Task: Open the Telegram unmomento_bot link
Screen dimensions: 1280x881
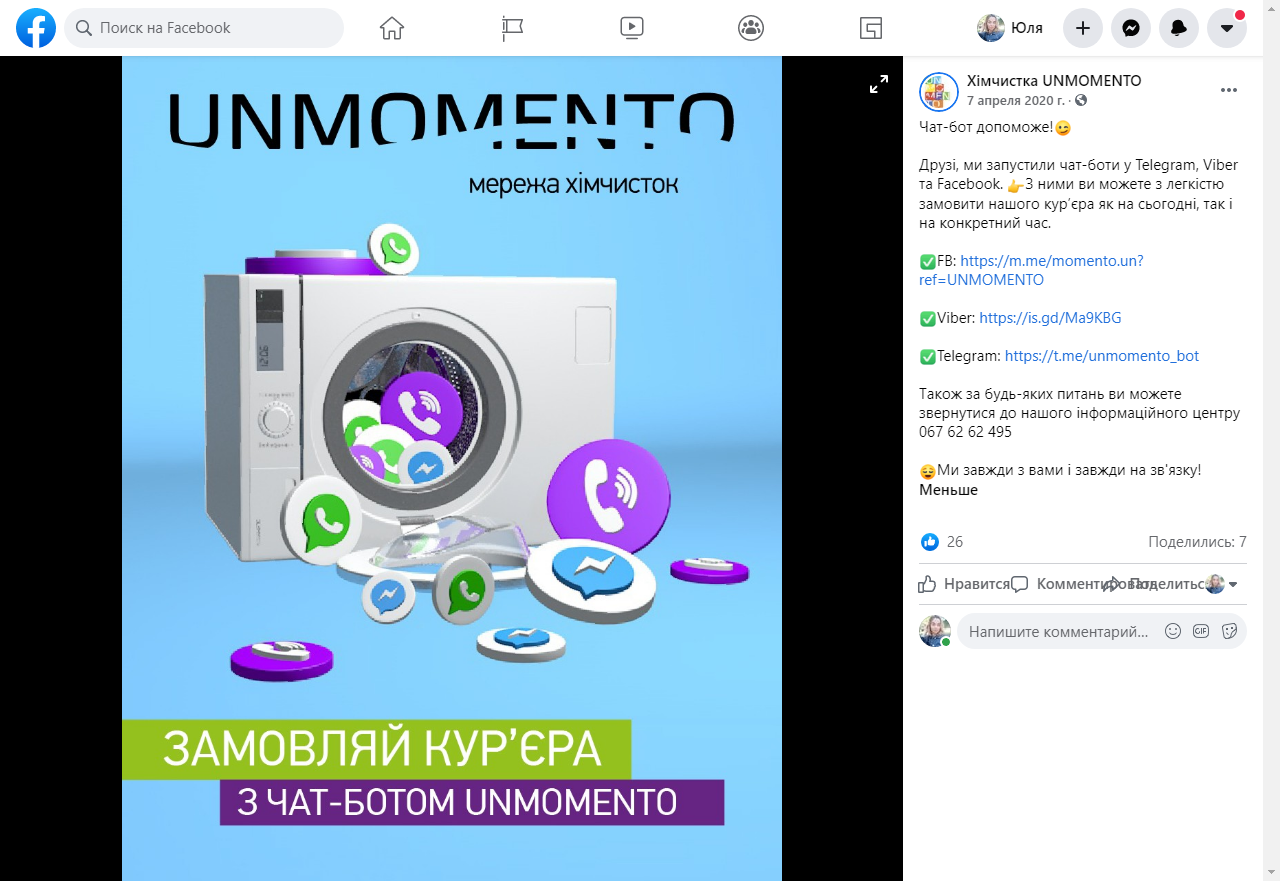Action: pyautogui.click(x=1102, y=356)
